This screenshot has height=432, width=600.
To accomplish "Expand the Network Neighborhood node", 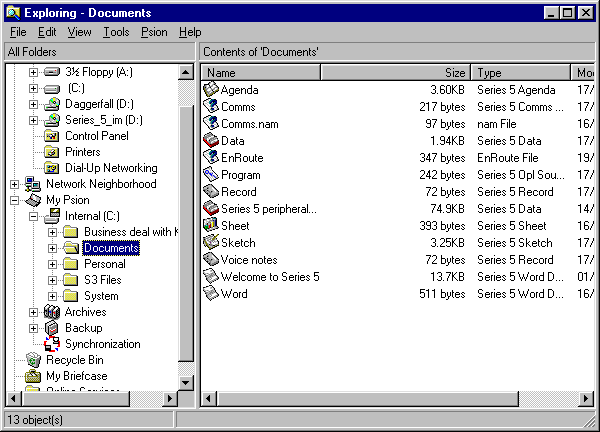I will pos(15,184).
